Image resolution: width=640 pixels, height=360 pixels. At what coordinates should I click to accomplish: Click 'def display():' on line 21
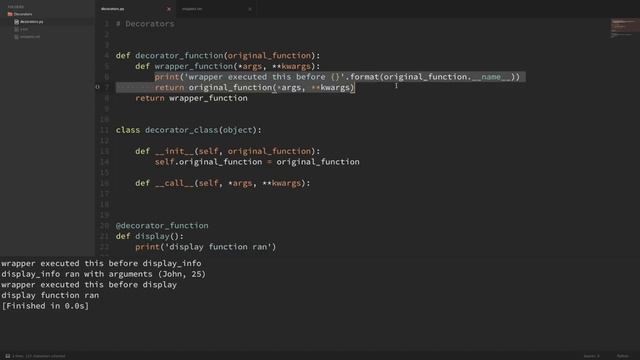click(150, 236)
